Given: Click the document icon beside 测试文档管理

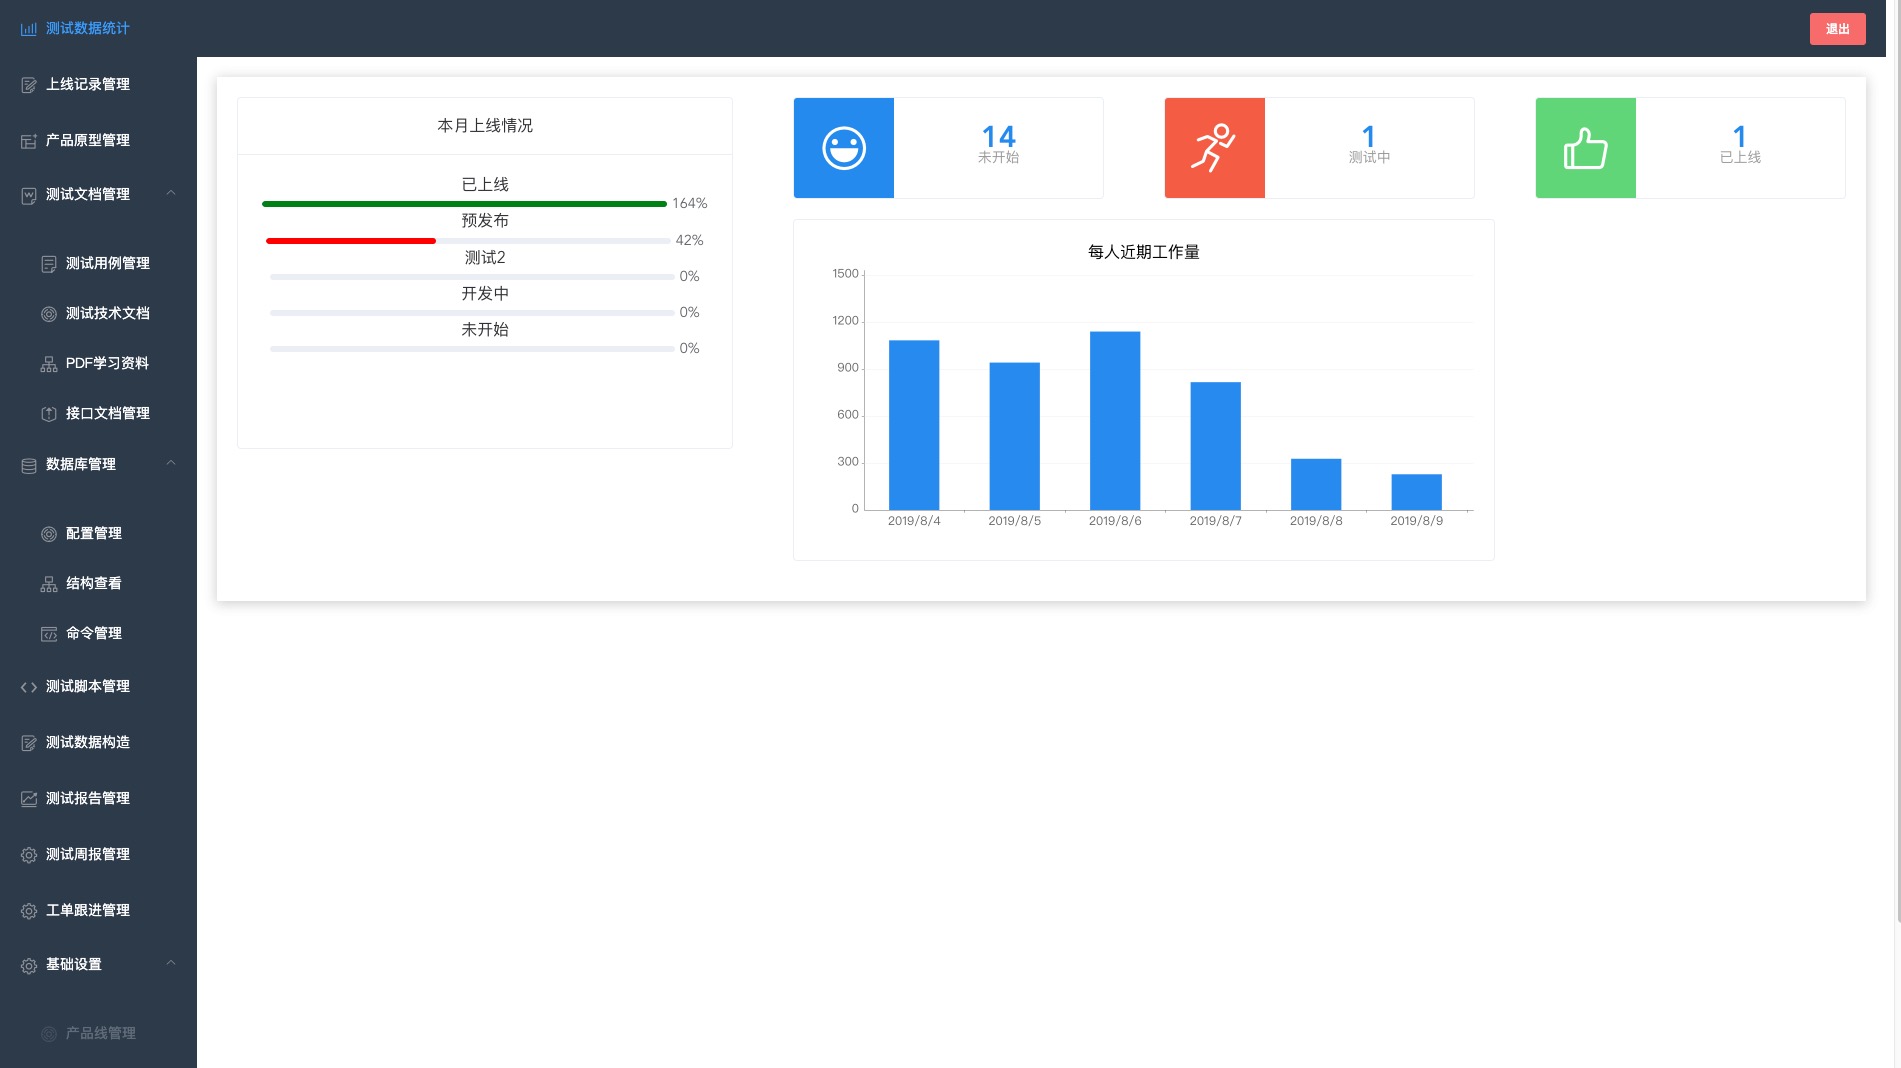Looking at the screenshot, I should click(29, 195).
